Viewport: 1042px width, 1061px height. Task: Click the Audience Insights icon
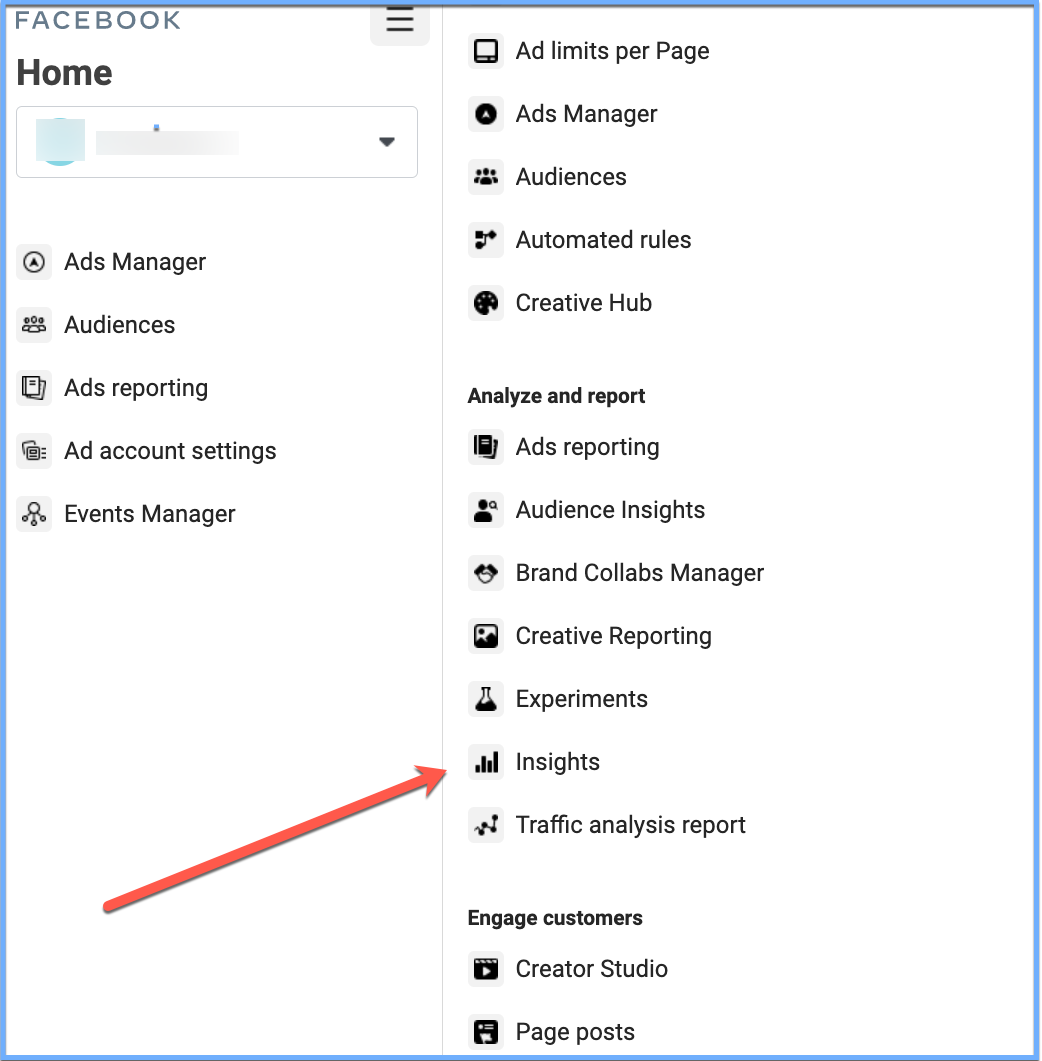(x=486, y=510)
